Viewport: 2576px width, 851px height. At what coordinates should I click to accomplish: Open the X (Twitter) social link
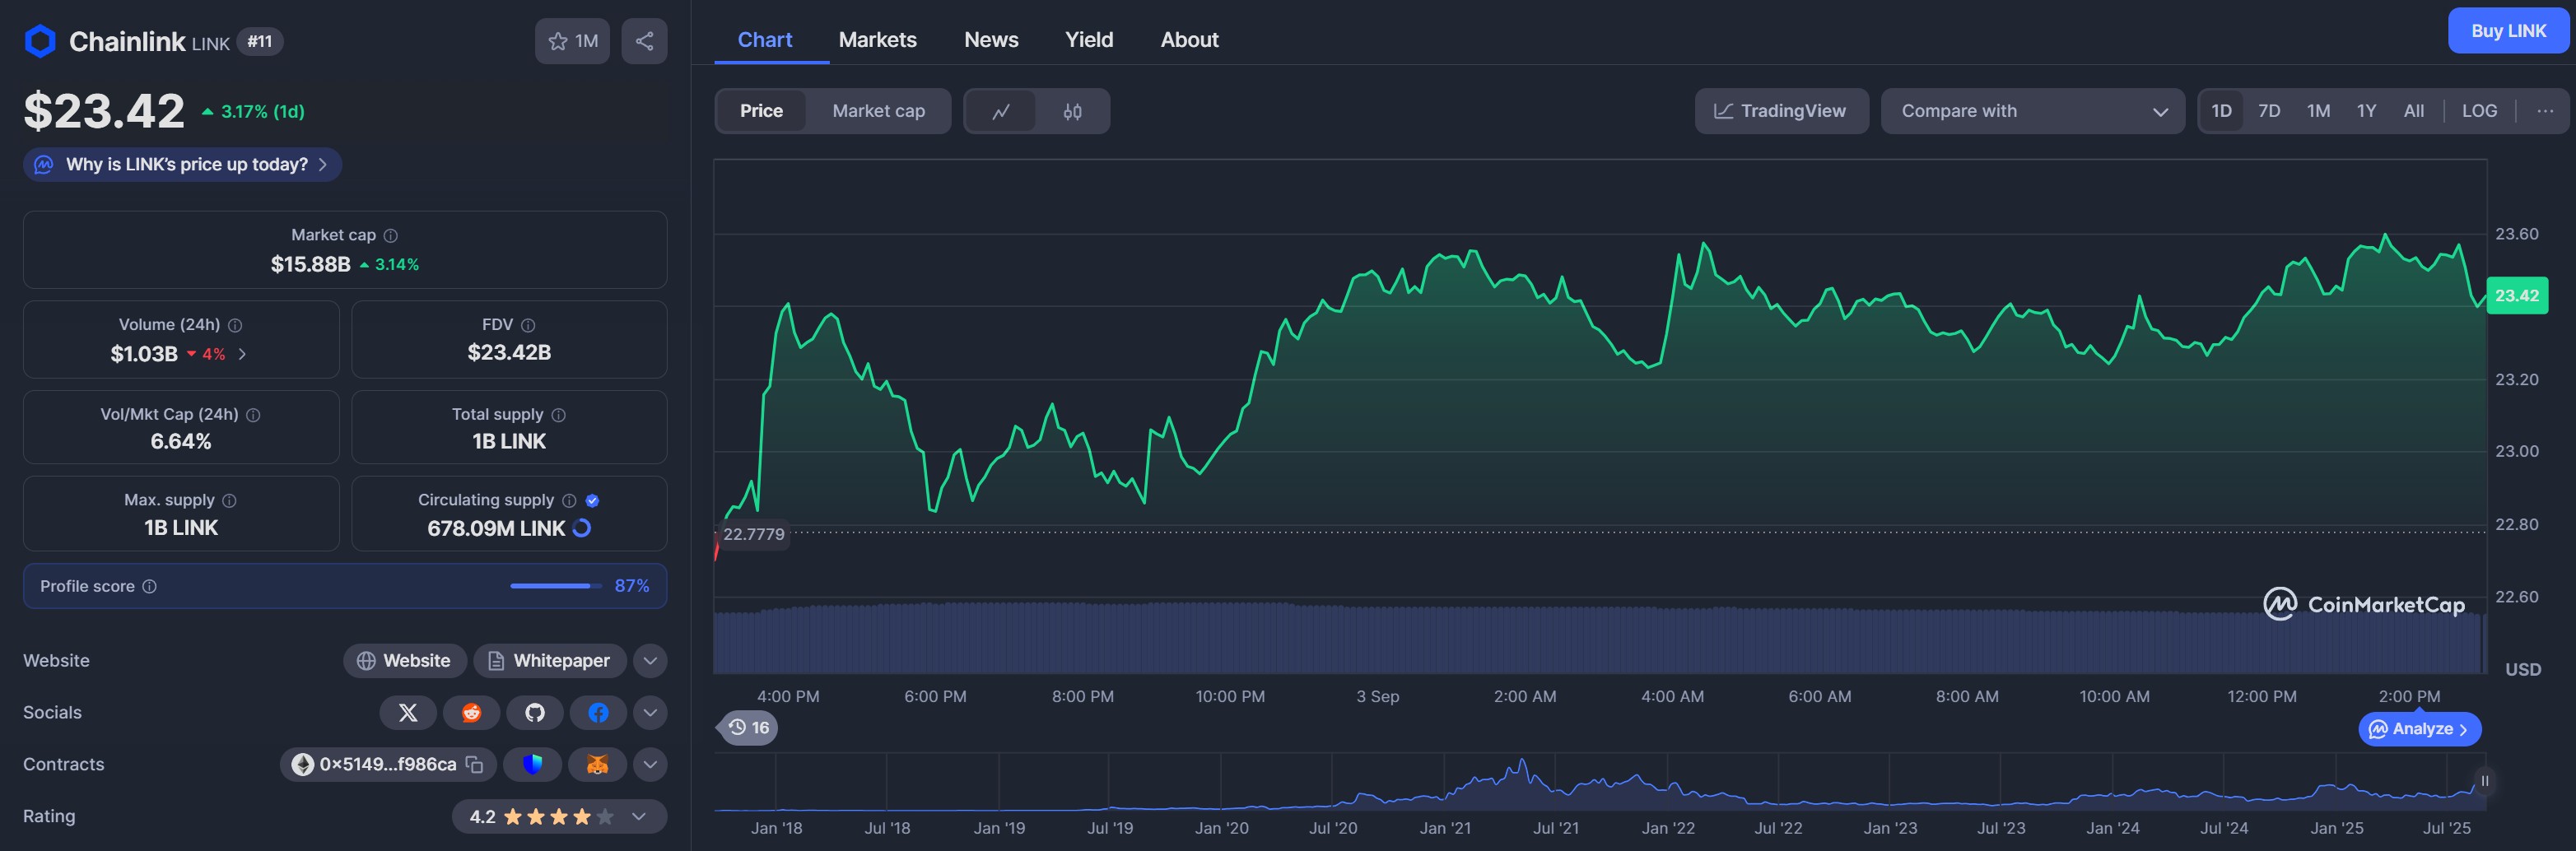pos(408,713)
